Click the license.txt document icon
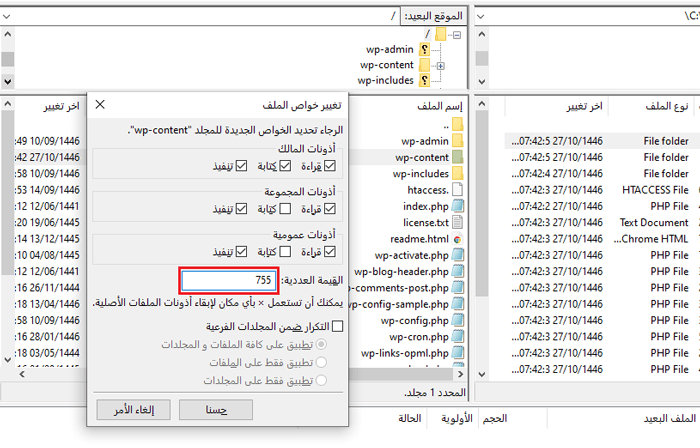This screenshot has height=448, width=700. (x=458, y=222)
